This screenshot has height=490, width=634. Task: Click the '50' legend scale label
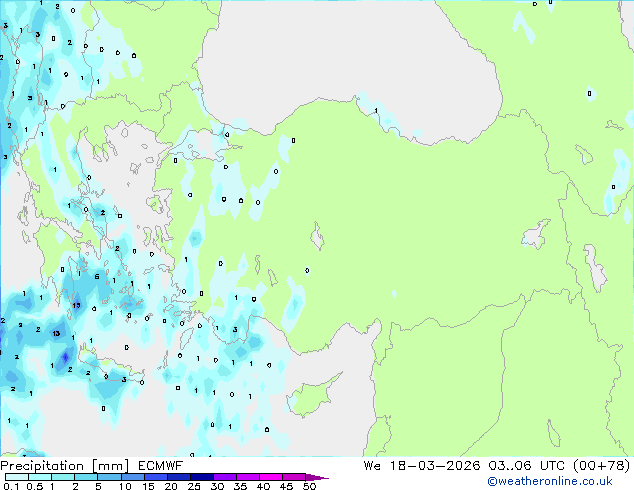310,486
